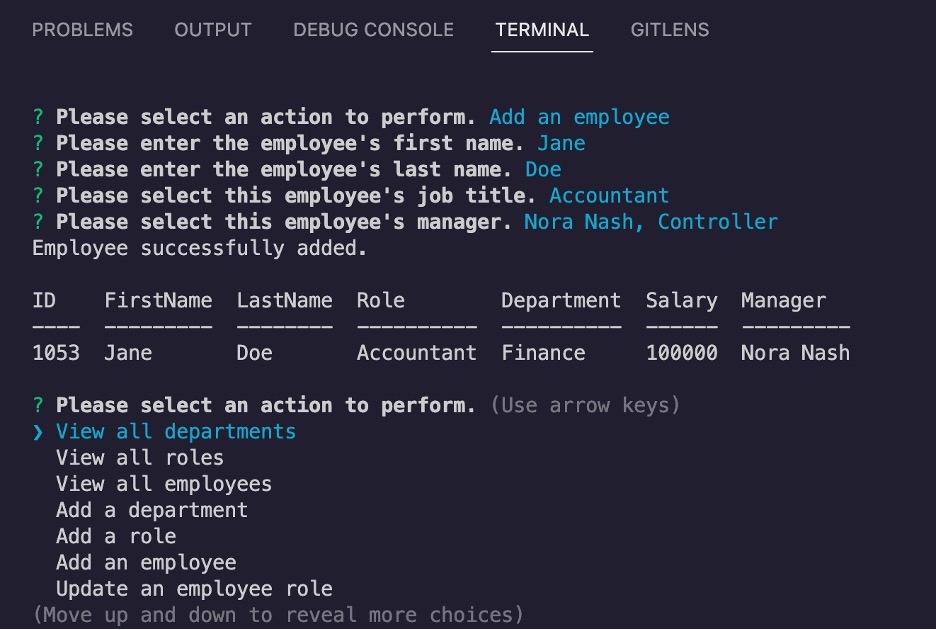Image resolution: width=936 pixels, height=630 pixels.
Task: Click the active TERMINAL tab
Action: point(541,30)
